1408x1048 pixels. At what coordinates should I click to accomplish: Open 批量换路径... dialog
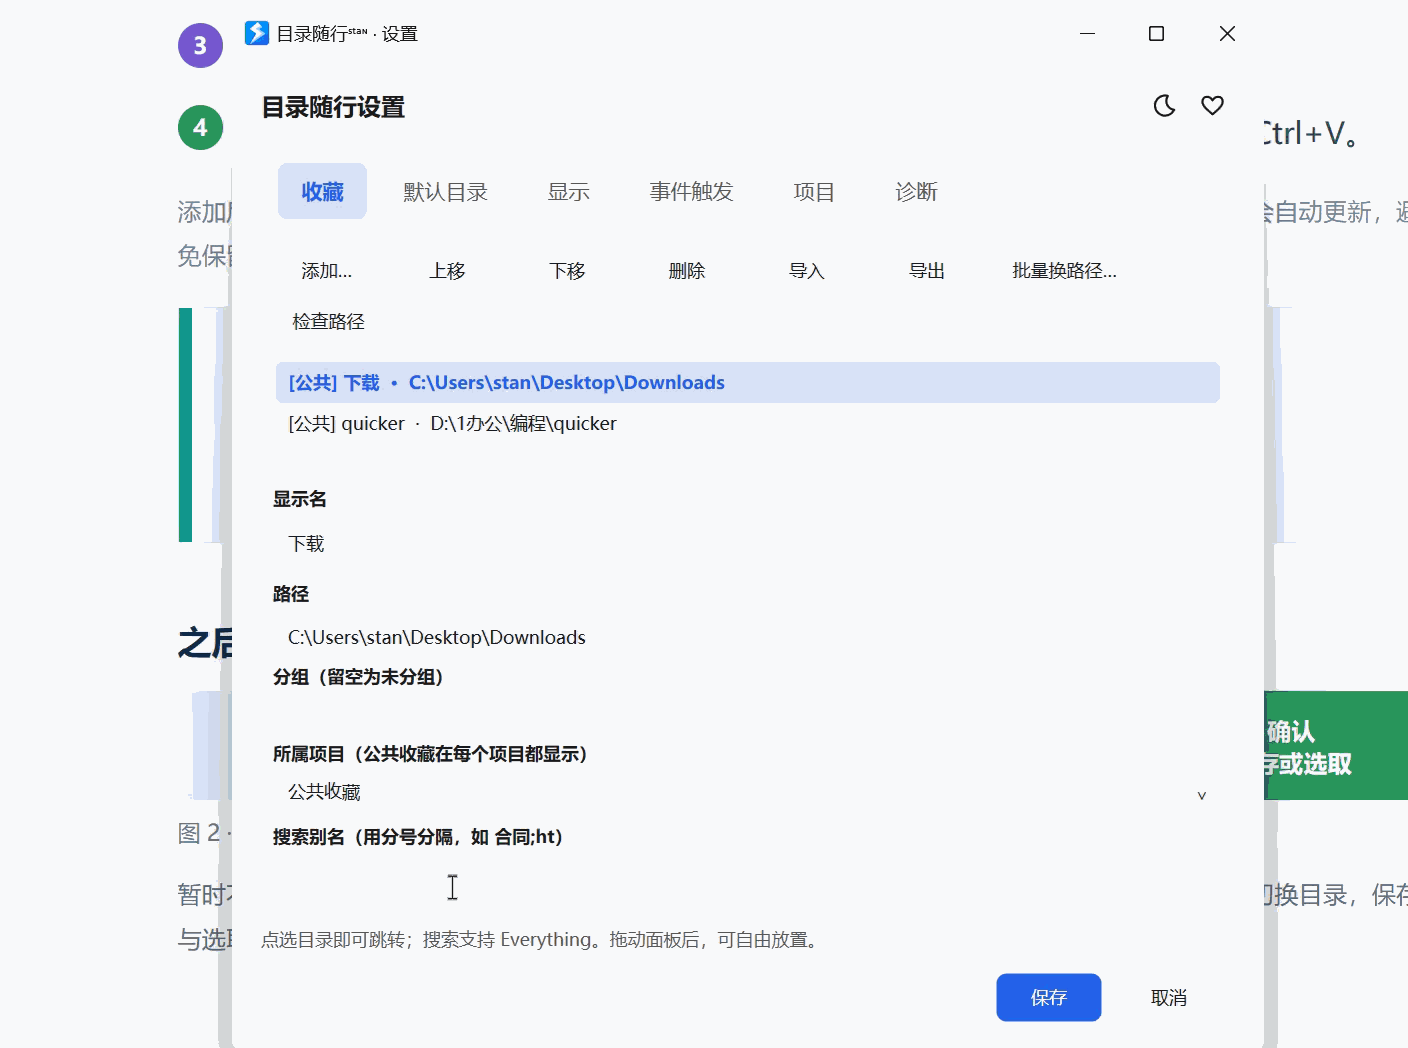tap(1064, 271)
